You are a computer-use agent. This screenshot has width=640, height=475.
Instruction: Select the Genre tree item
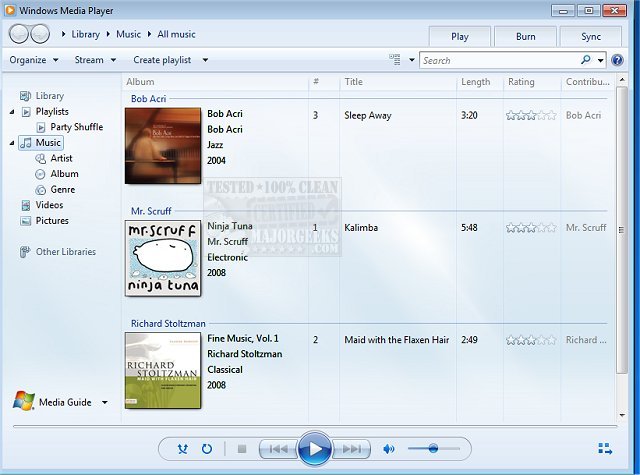[63, 190]
